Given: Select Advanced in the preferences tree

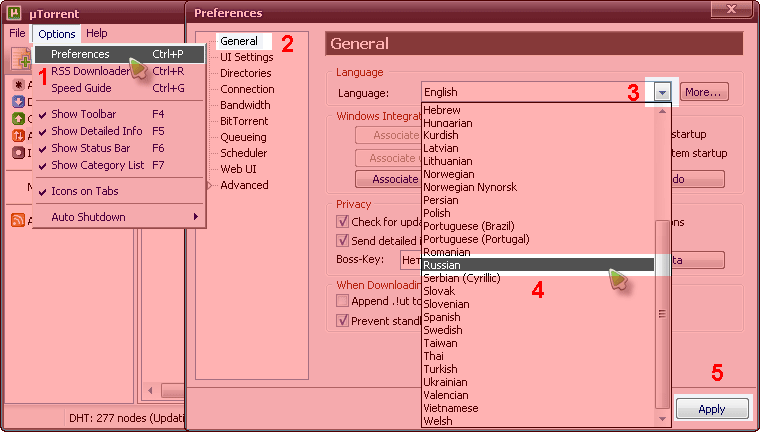Looking at the screenshot, I should coord(244,185).
